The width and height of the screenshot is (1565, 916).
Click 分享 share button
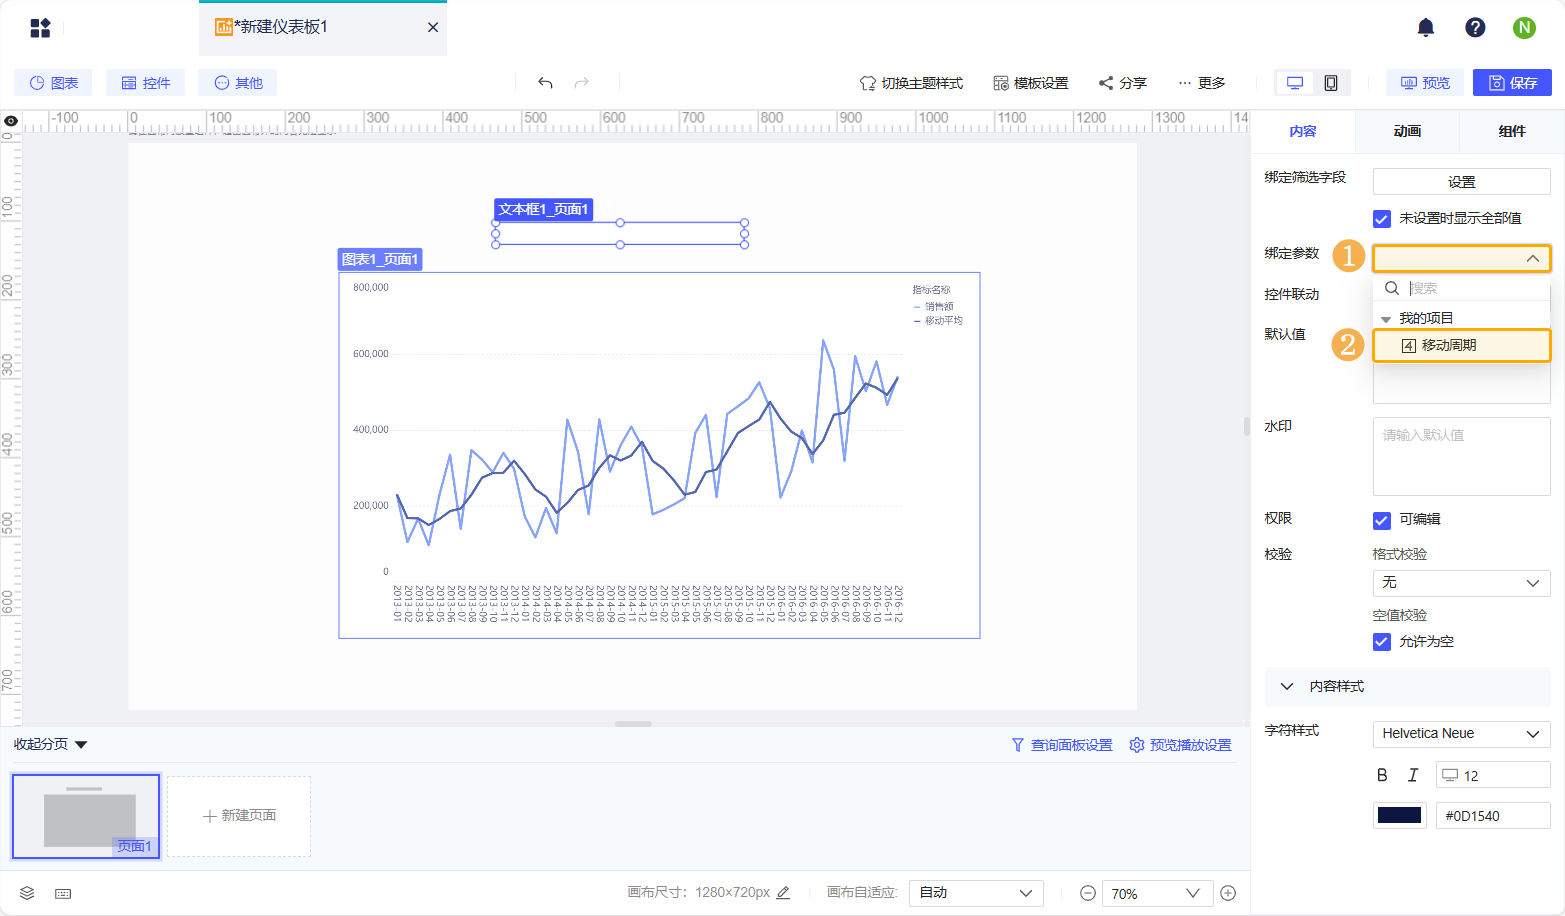pos(1122,83)
